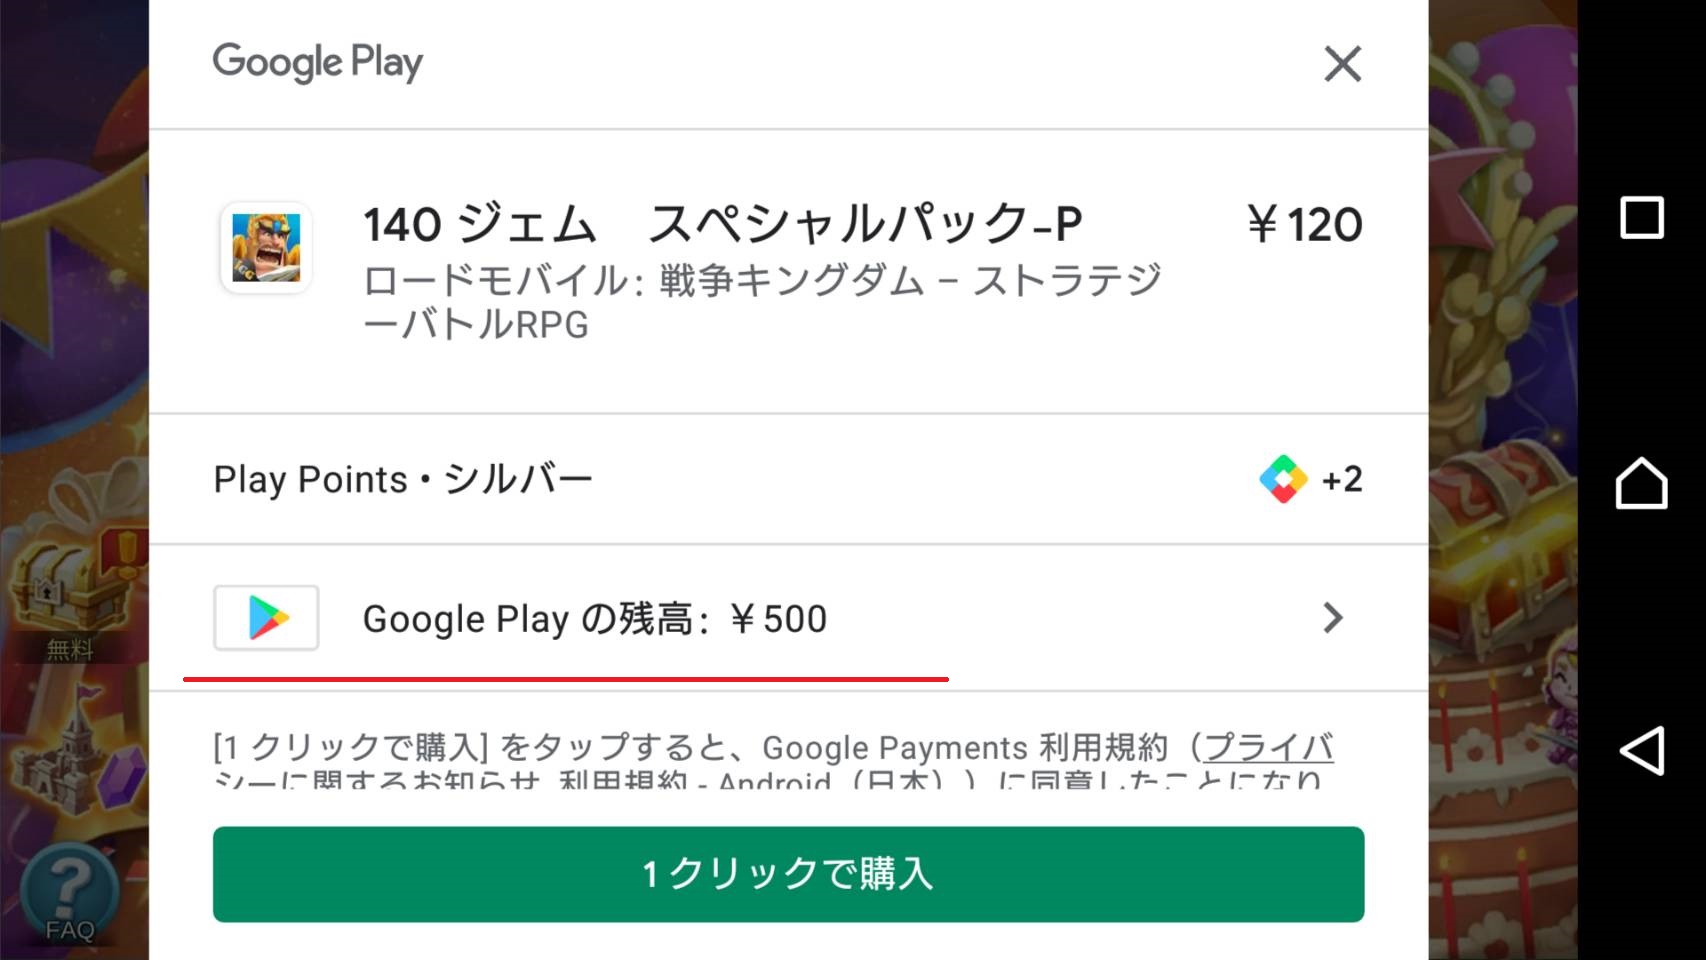Image resolution: width=1706 pixels, height=960 pixels.
Task: Buy with 1クリックで購入 button
Action: point(788,874)
